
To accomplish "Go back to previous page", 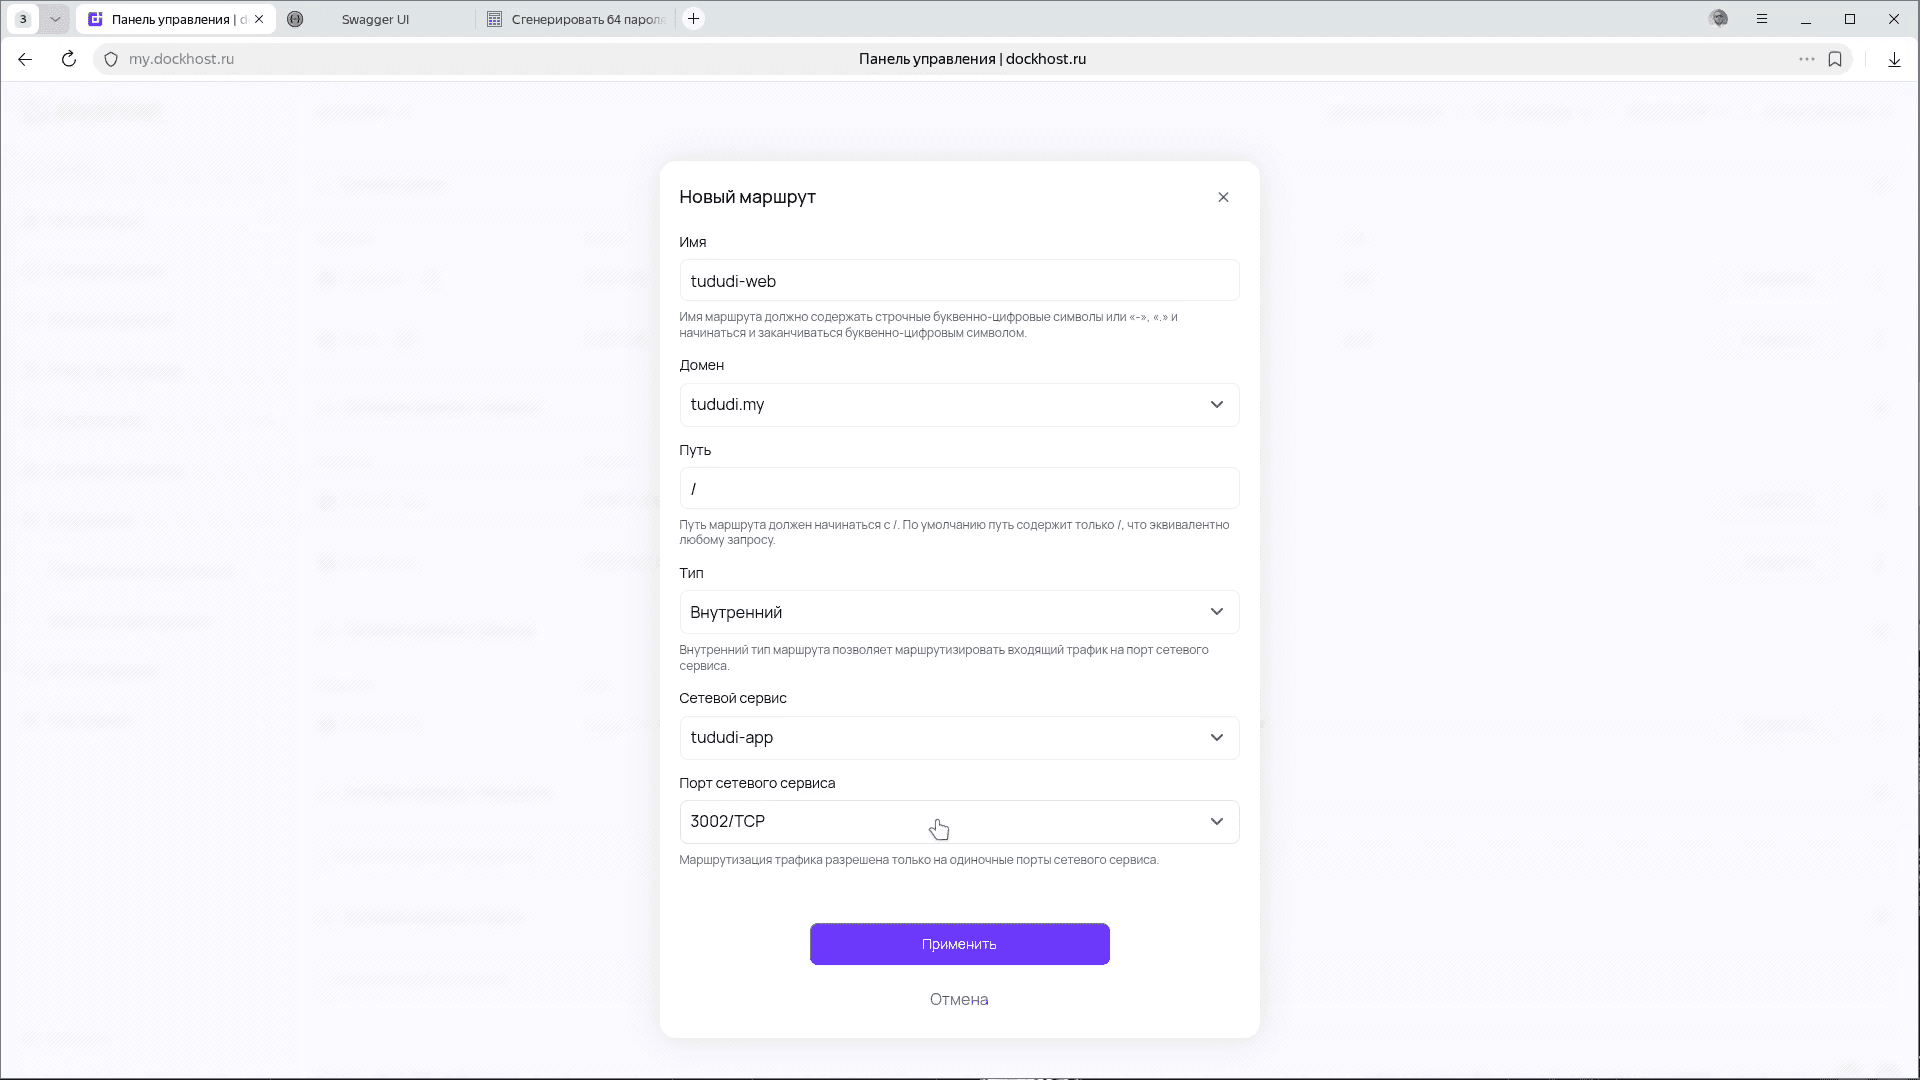I will (x=25, y=59).
